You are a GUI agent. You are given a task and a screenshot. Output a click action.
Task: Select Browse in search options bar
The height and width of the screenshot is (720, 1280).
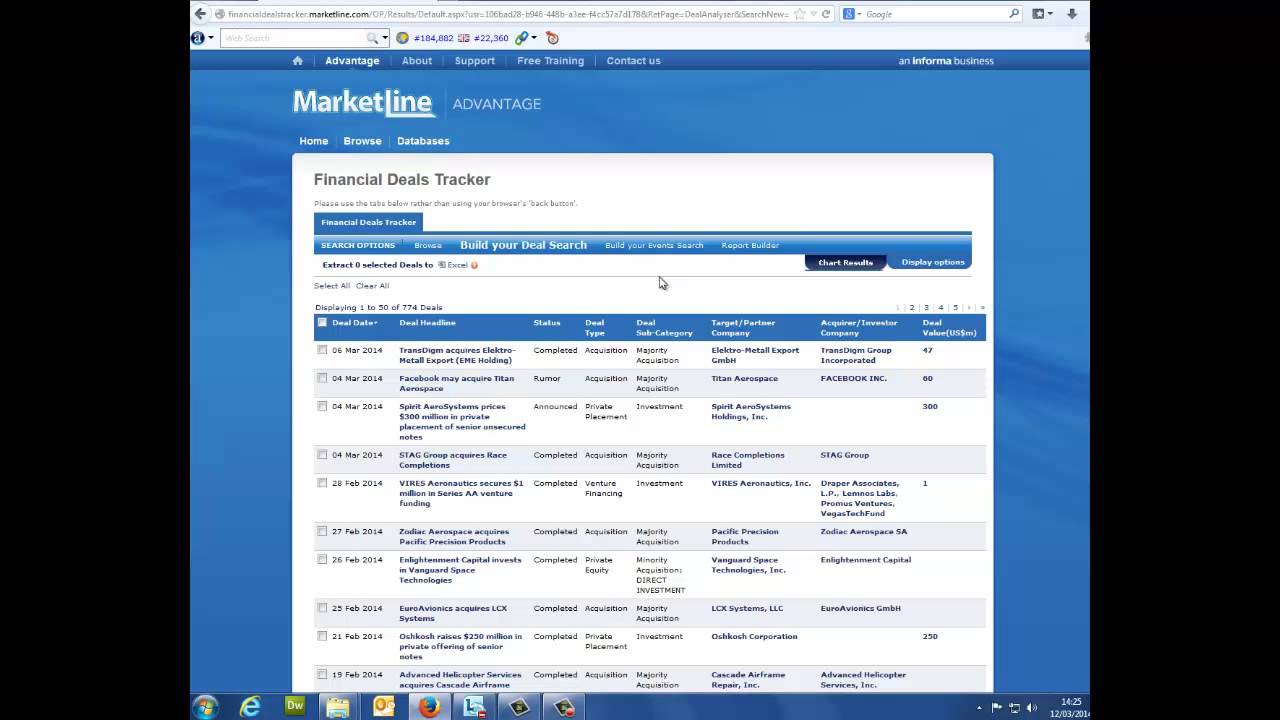click(x=428, y=245)
